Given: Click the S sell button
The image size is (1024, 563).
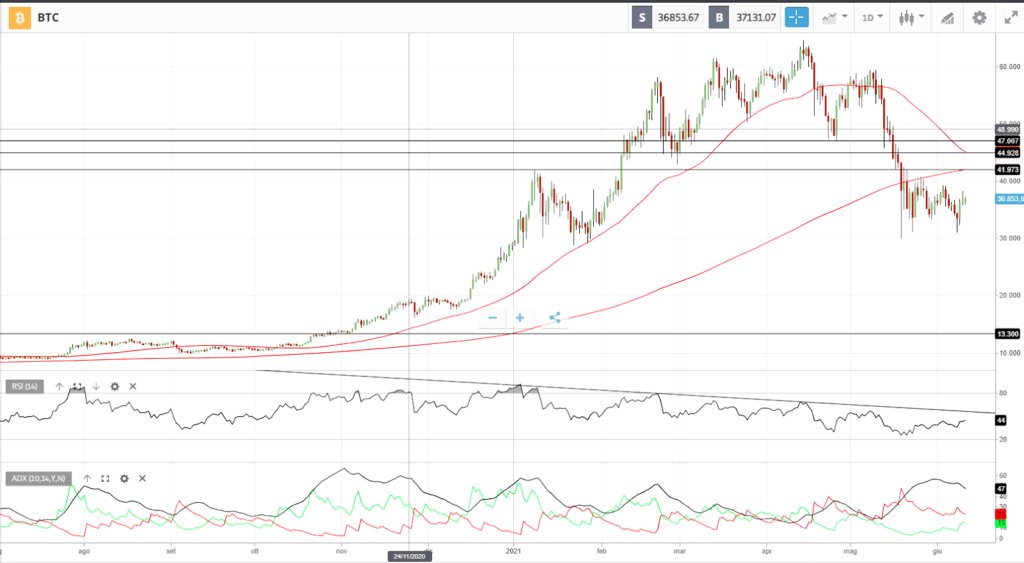Looking at the screenshot, I should (641, 18).
